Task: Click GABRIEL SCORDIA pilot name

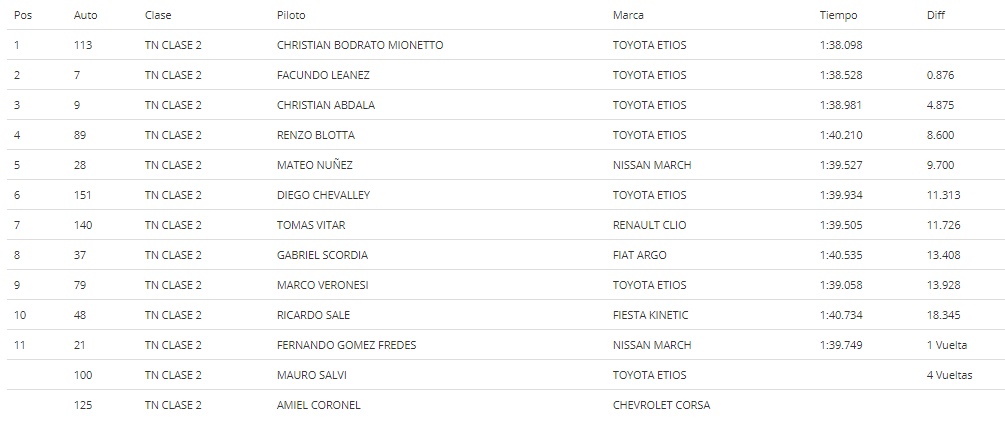Action: (x=322, y=256)
